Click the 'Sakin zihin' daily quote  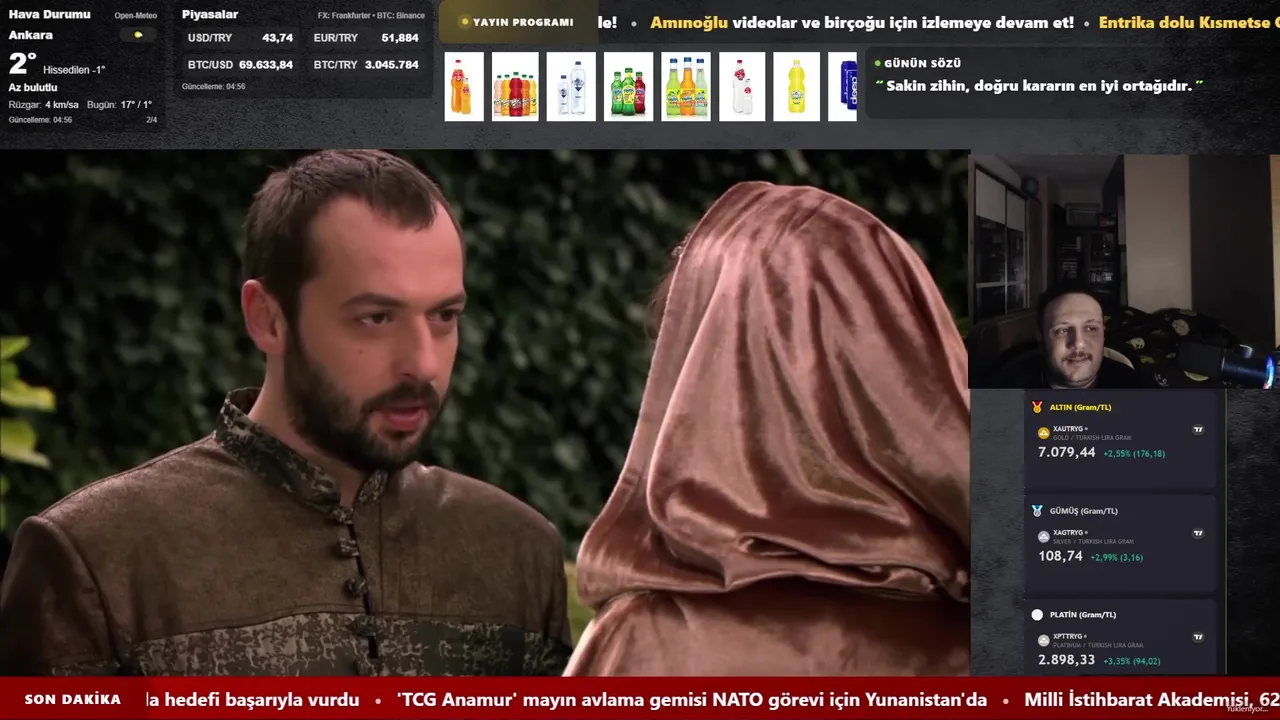tap(1040, 86)
